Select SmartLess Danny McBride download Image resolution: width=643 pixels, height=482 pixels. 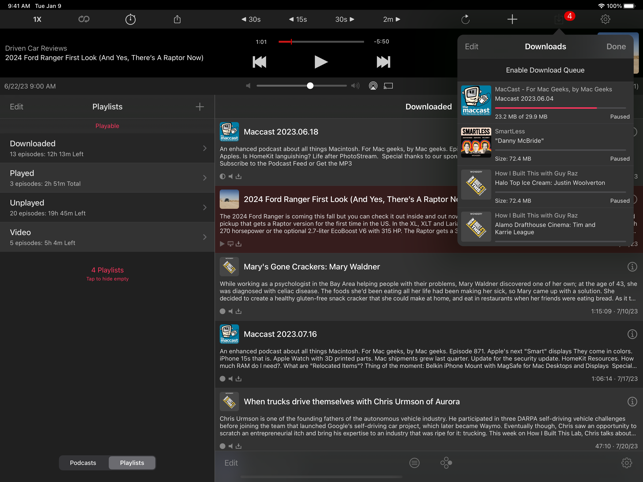545,144
